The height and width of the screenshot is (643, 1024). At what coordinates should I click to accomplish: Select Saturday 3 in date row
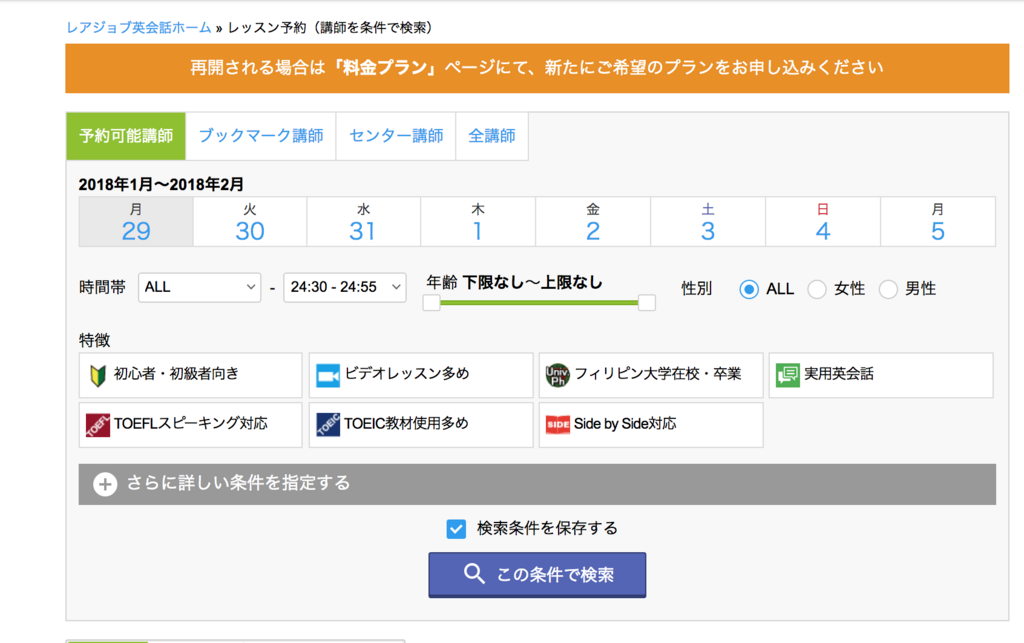(x=708, y=222)
